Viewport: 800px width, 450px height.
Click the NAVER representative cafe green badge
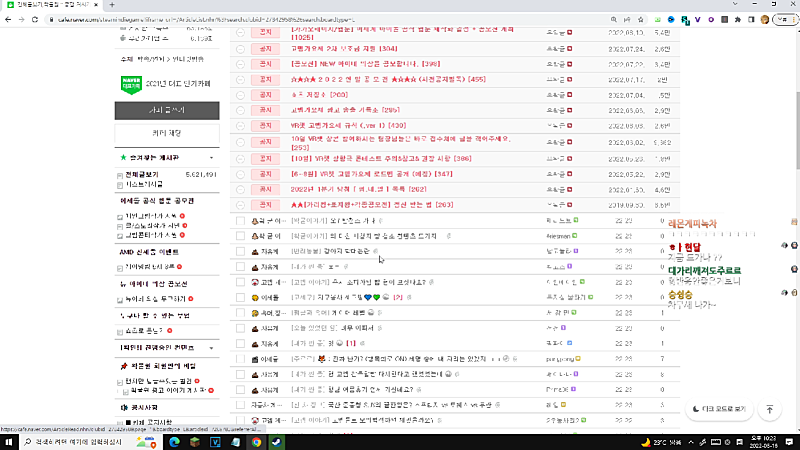(x=131, y=85)
